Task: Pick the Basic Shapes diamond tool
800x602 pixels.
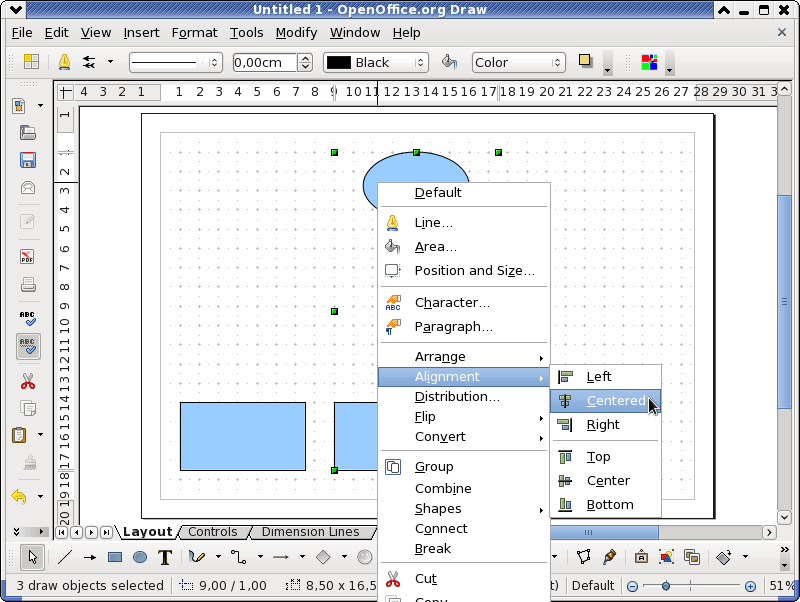Action: [323, 557]
